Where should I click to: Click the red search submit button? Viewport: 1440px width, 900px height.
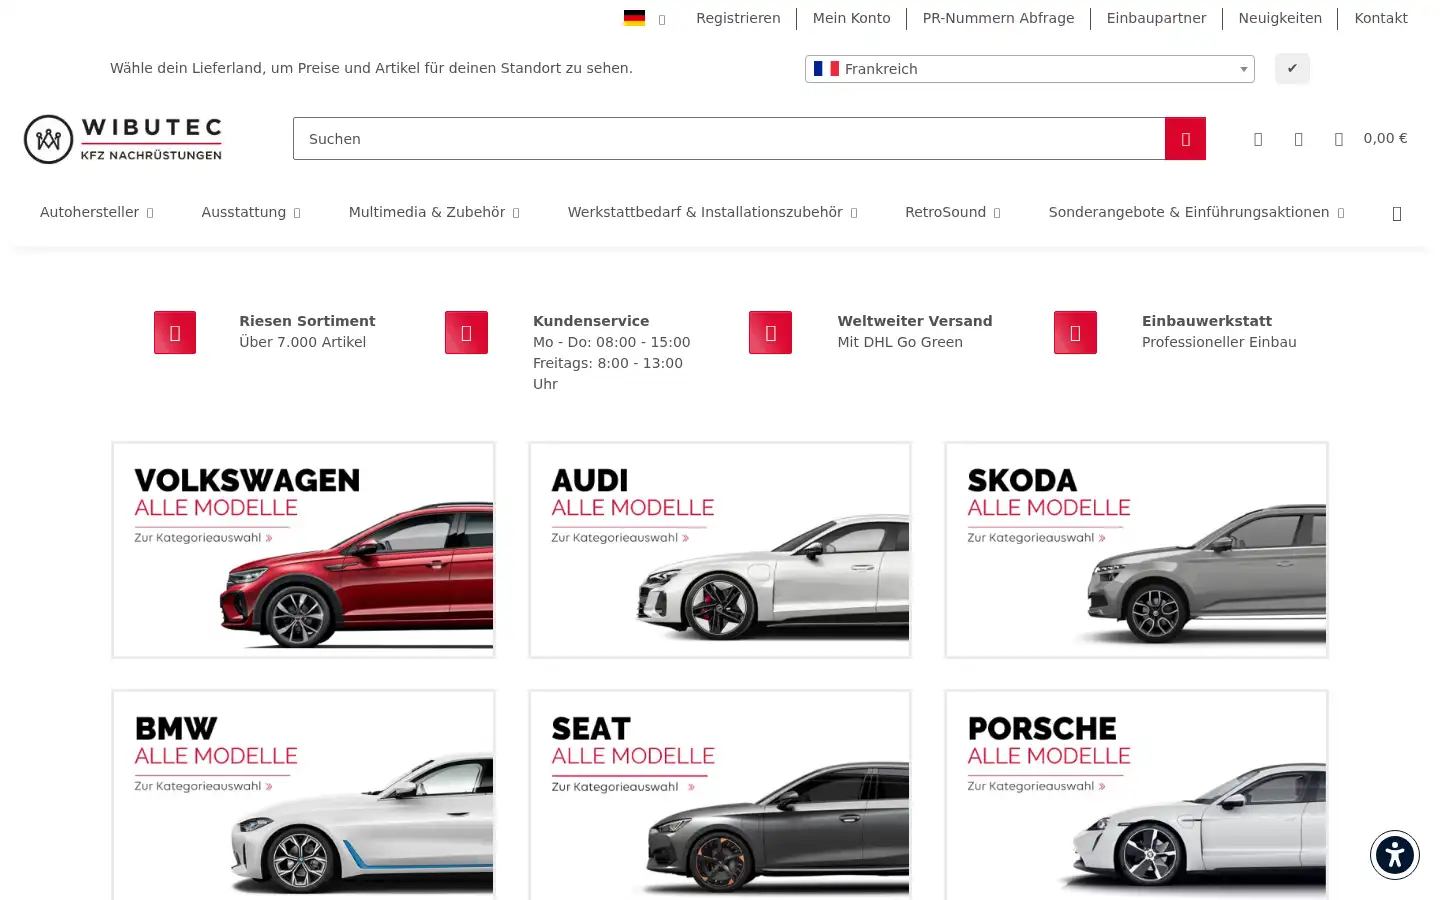(1185, 139)
